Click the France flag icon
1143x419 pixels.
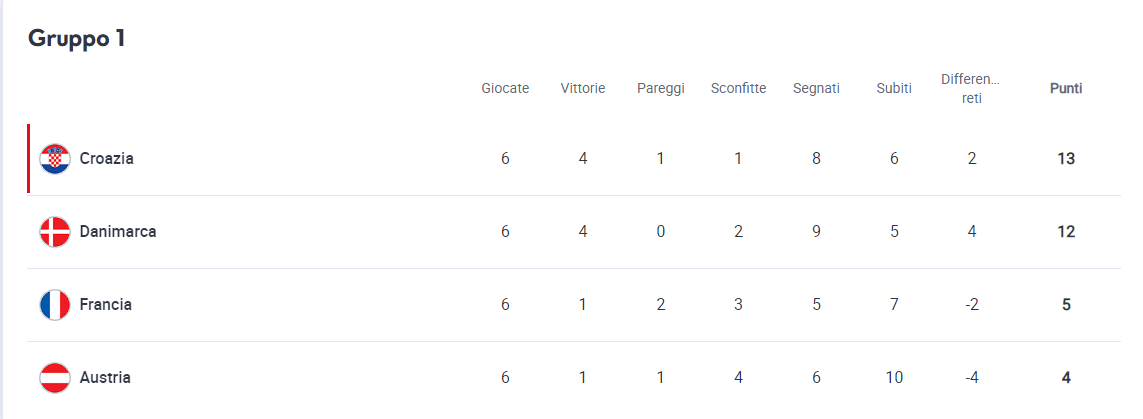(55, 305)
